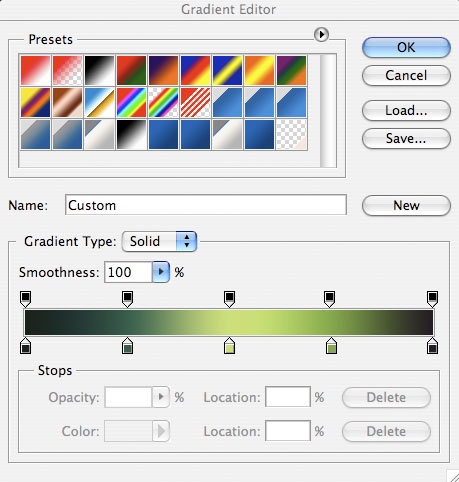459x482 pixels.
Task: Select the leftmost opacity stop above gradient
Action: 26,299
